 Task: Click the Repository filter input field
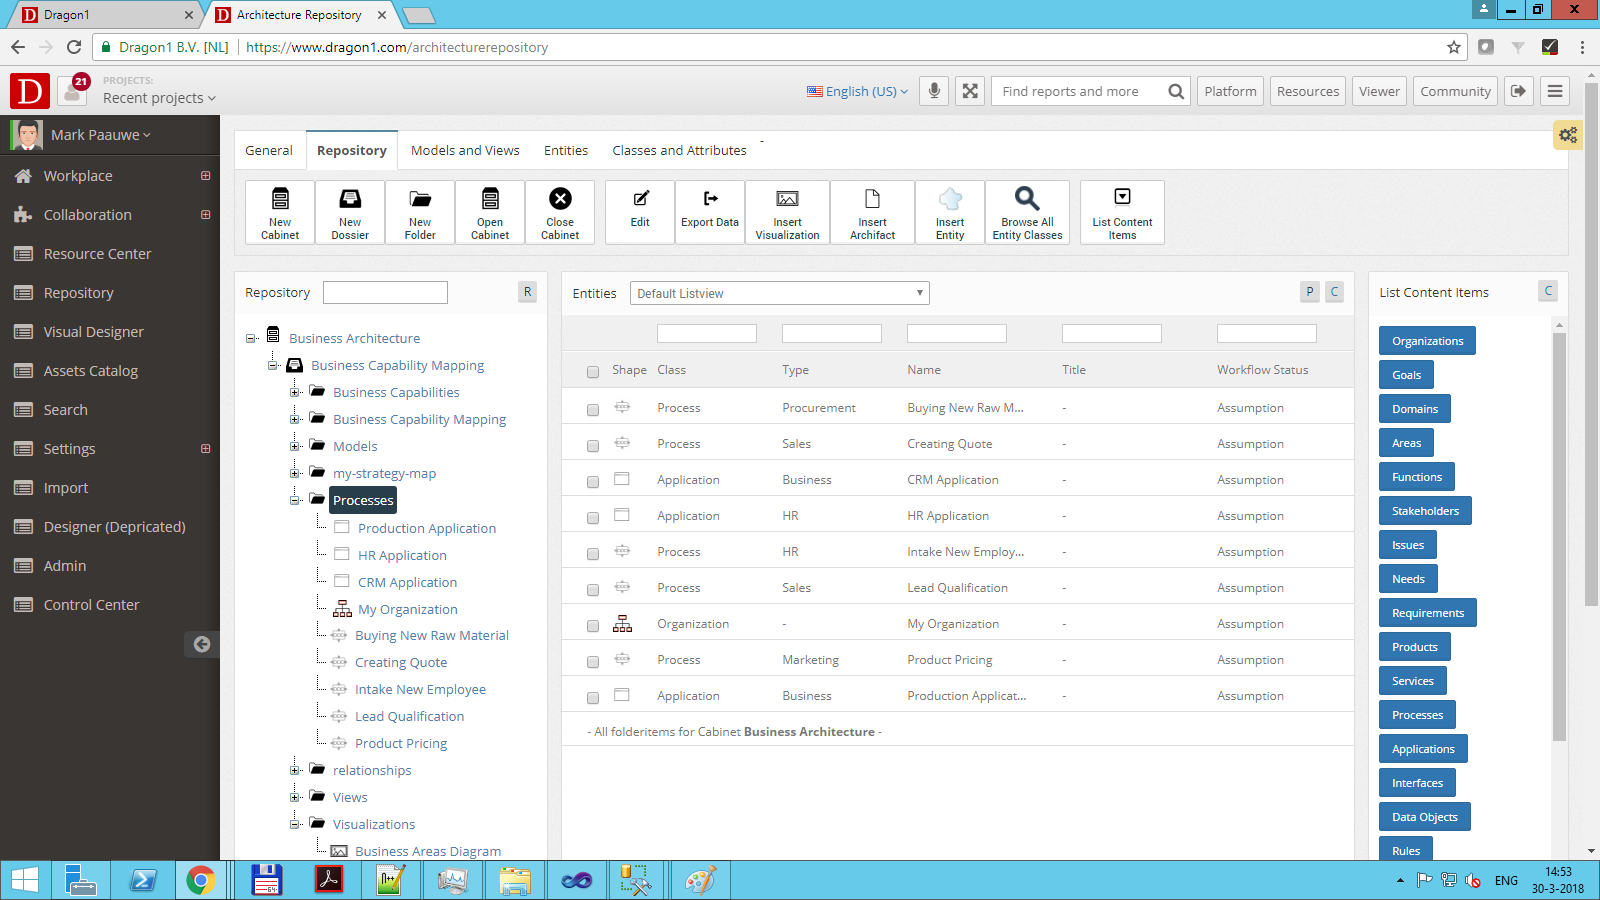(385, 292)
